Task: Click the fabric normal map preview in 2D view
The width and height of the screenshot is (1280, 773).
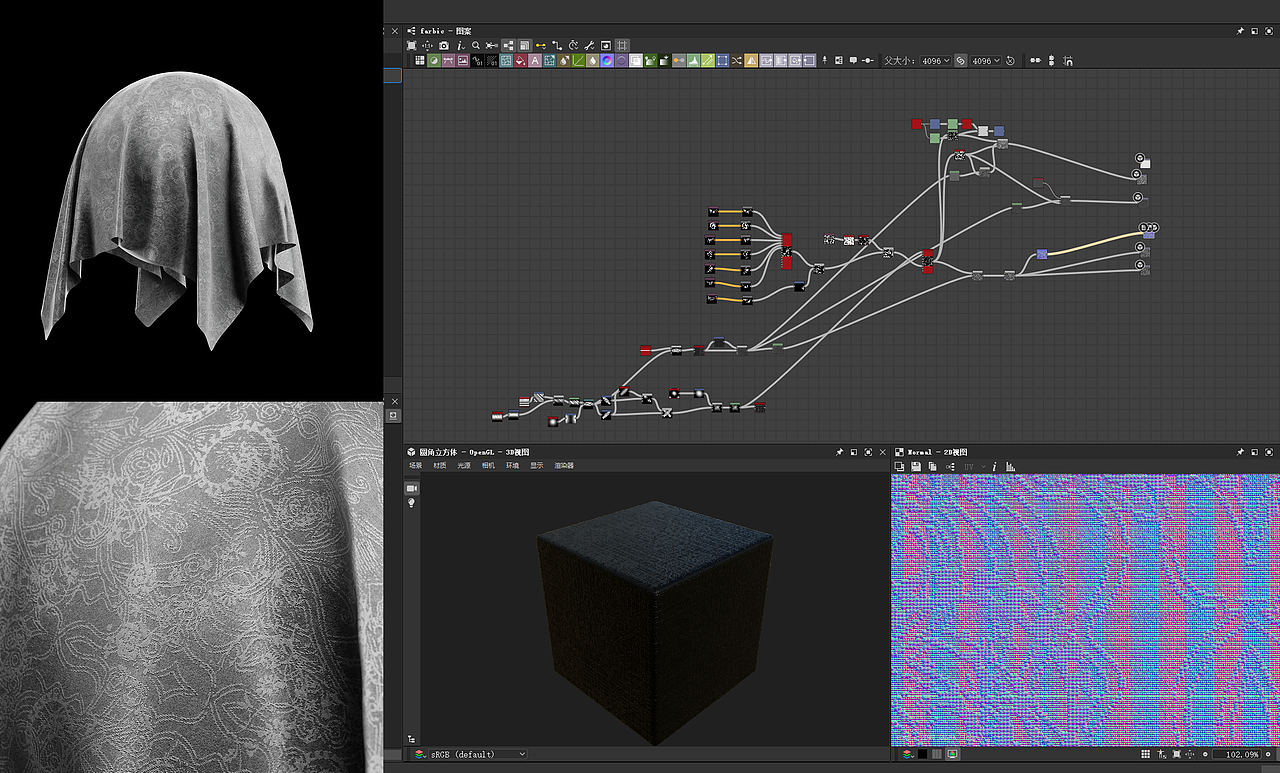Action: (1085, 609)
